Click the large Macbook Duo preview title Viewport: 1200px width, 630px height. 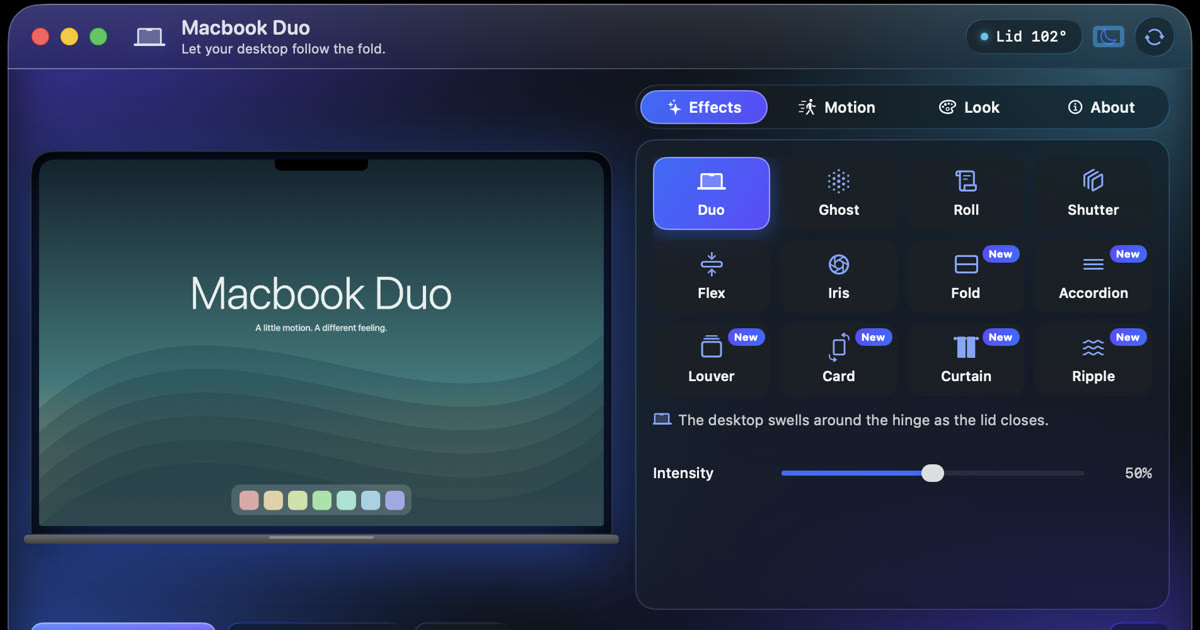[321, 294]
